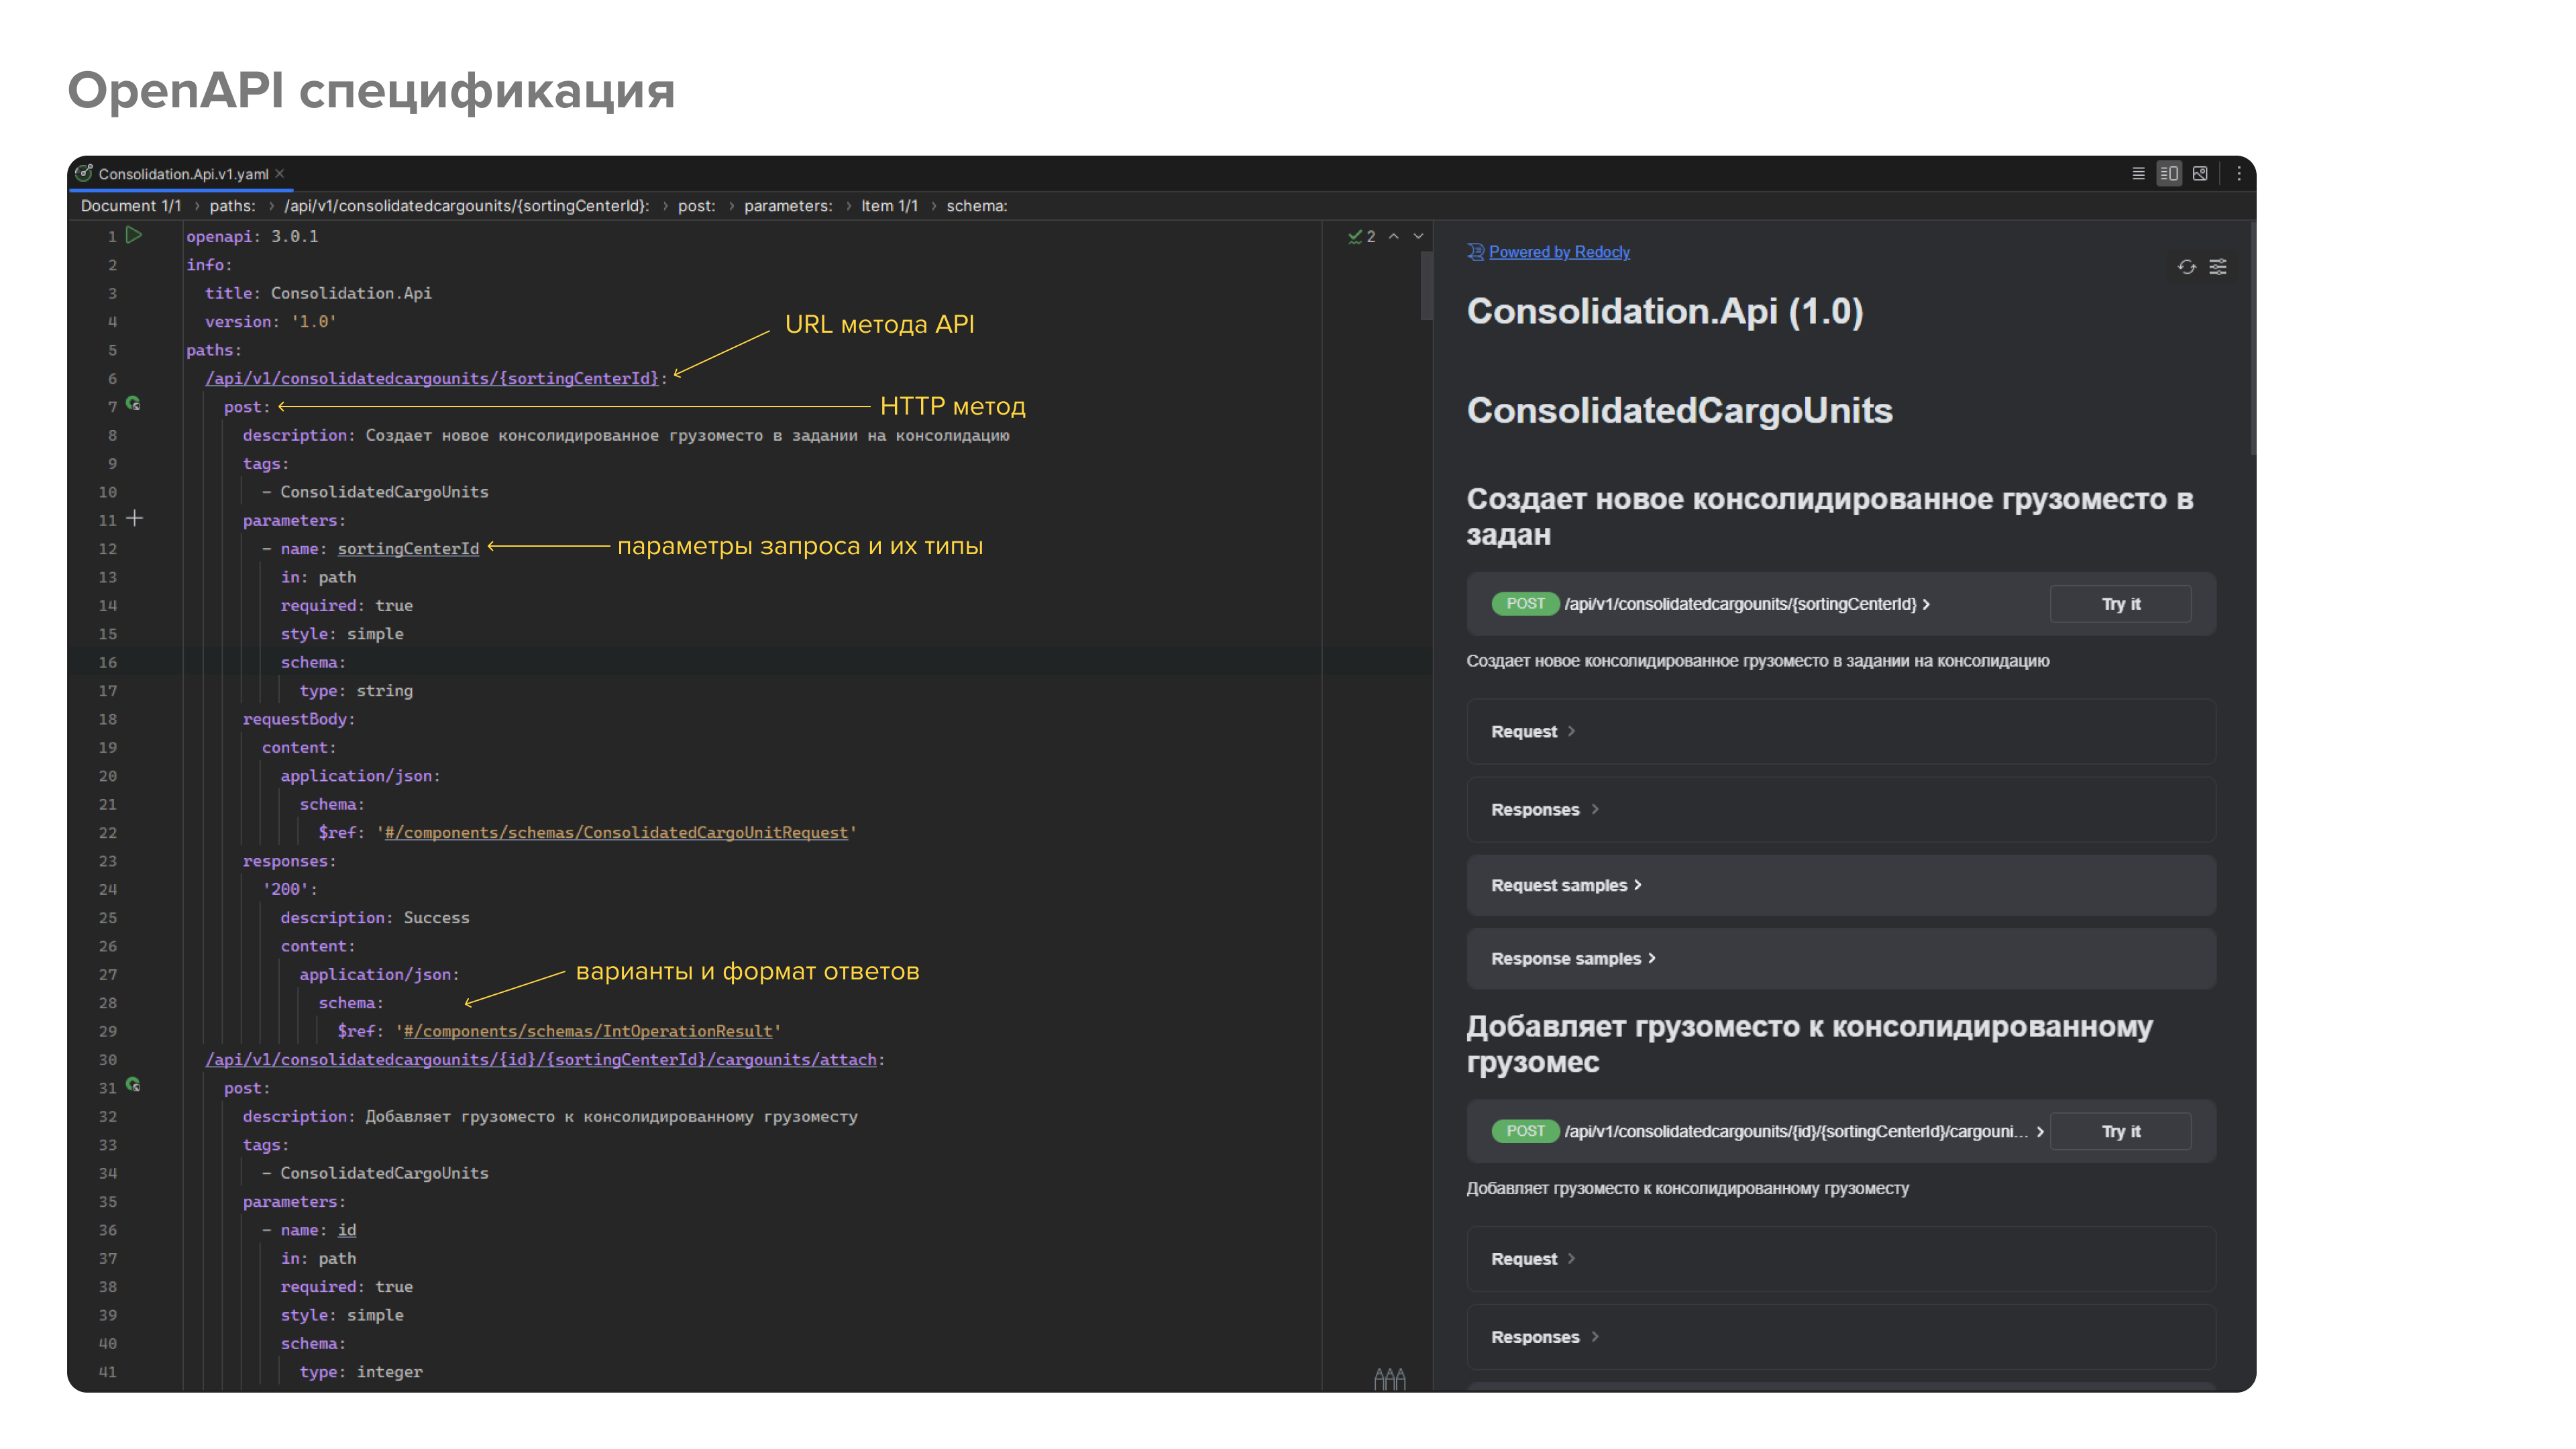
Task: Close the Consolidation.Api.v1.yaml tab
Action: click(x=280, y=174)
